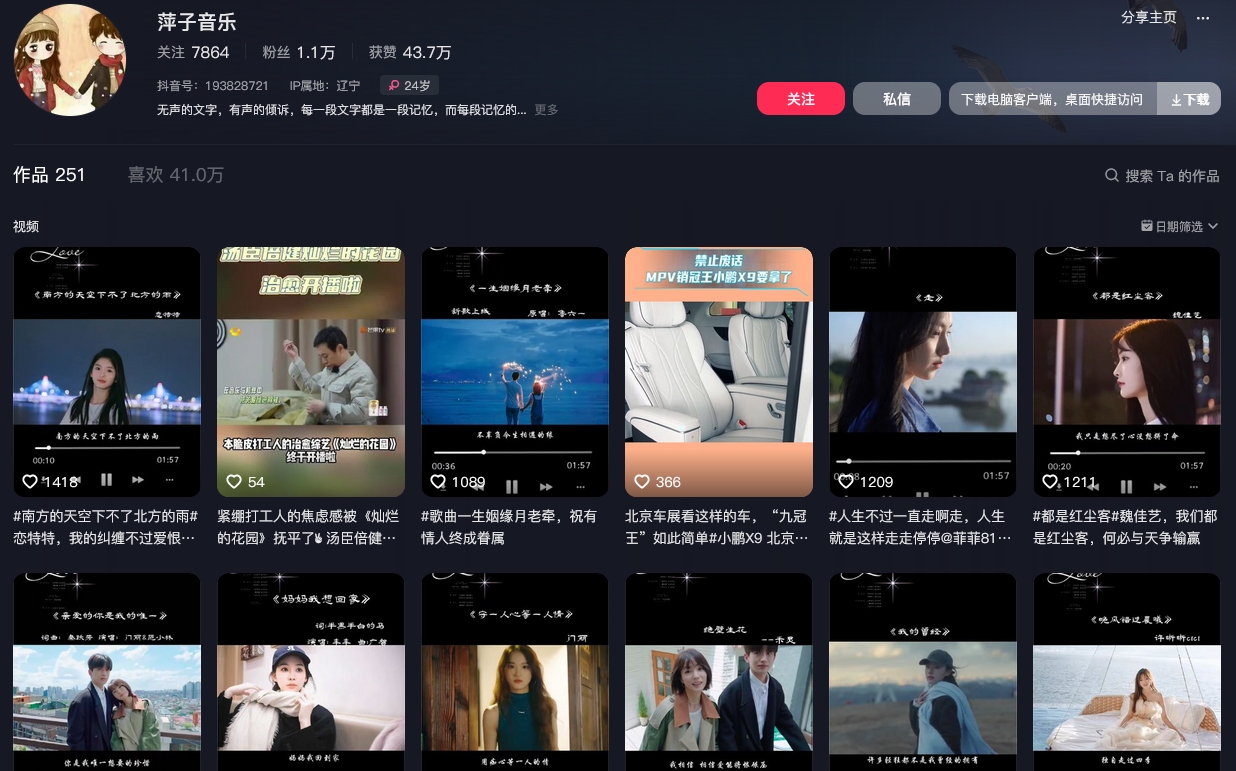Click the progress bar on 都是红尘客 thumbnail
This screenshot has width=1236, height=771.
pyautogui.click(x=1126, y=452)
